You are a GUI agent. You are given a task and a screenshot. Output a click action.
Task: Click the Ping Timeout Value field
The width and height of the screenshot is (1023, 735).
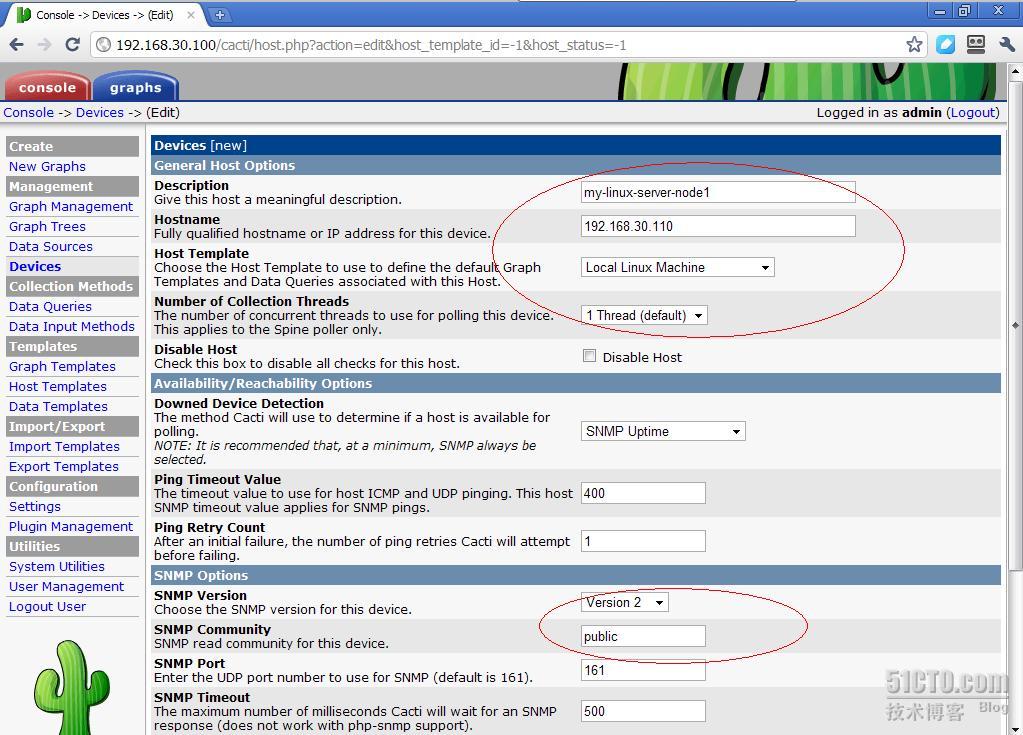(643, 493)
